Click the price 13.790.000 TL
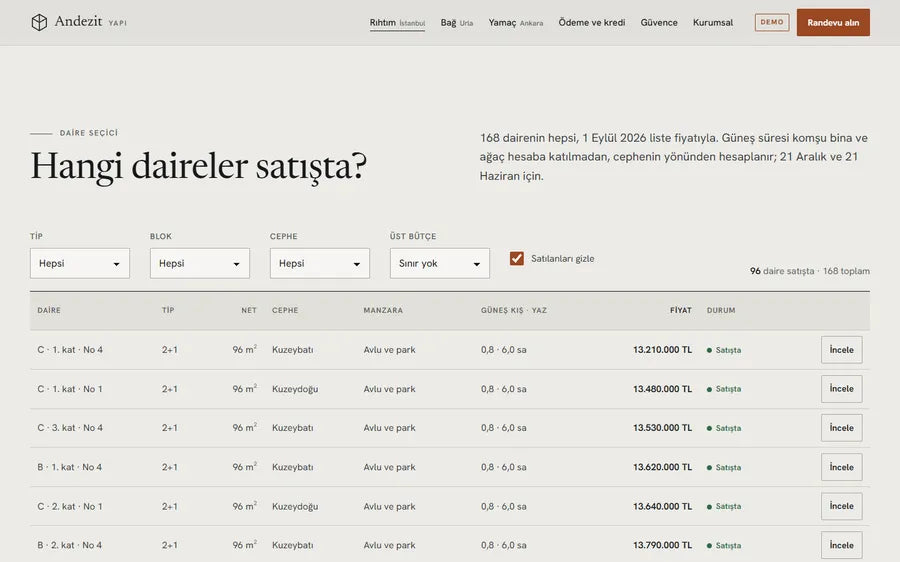The height and width of the screenshot is (562, 900). tap(662, 545)
